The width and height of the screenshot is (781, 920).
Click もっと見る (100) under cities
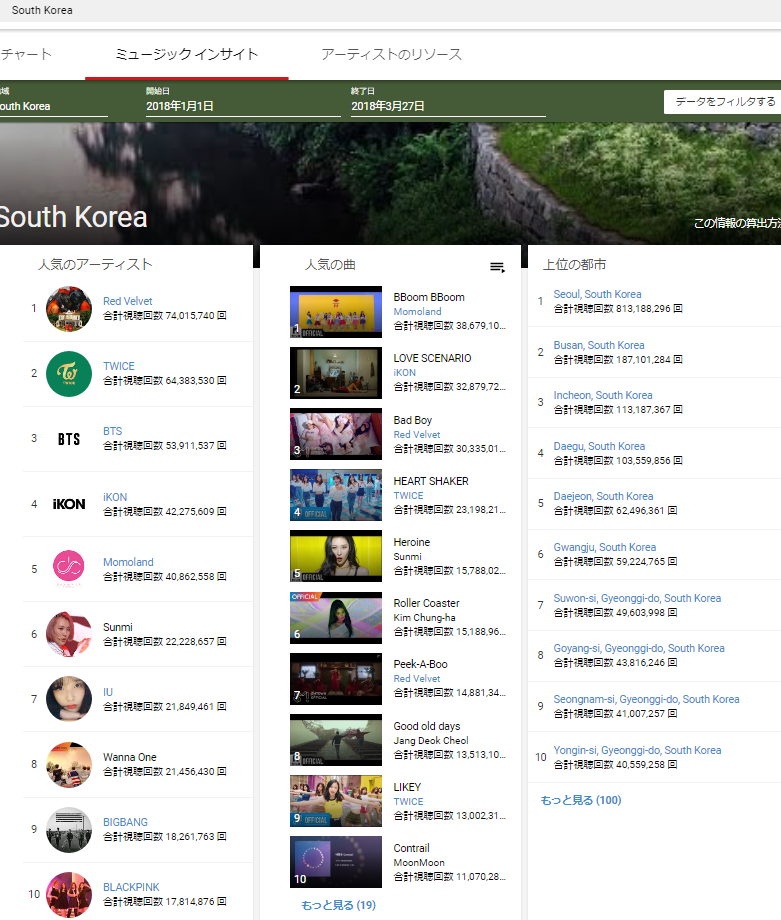coord(581,800)
